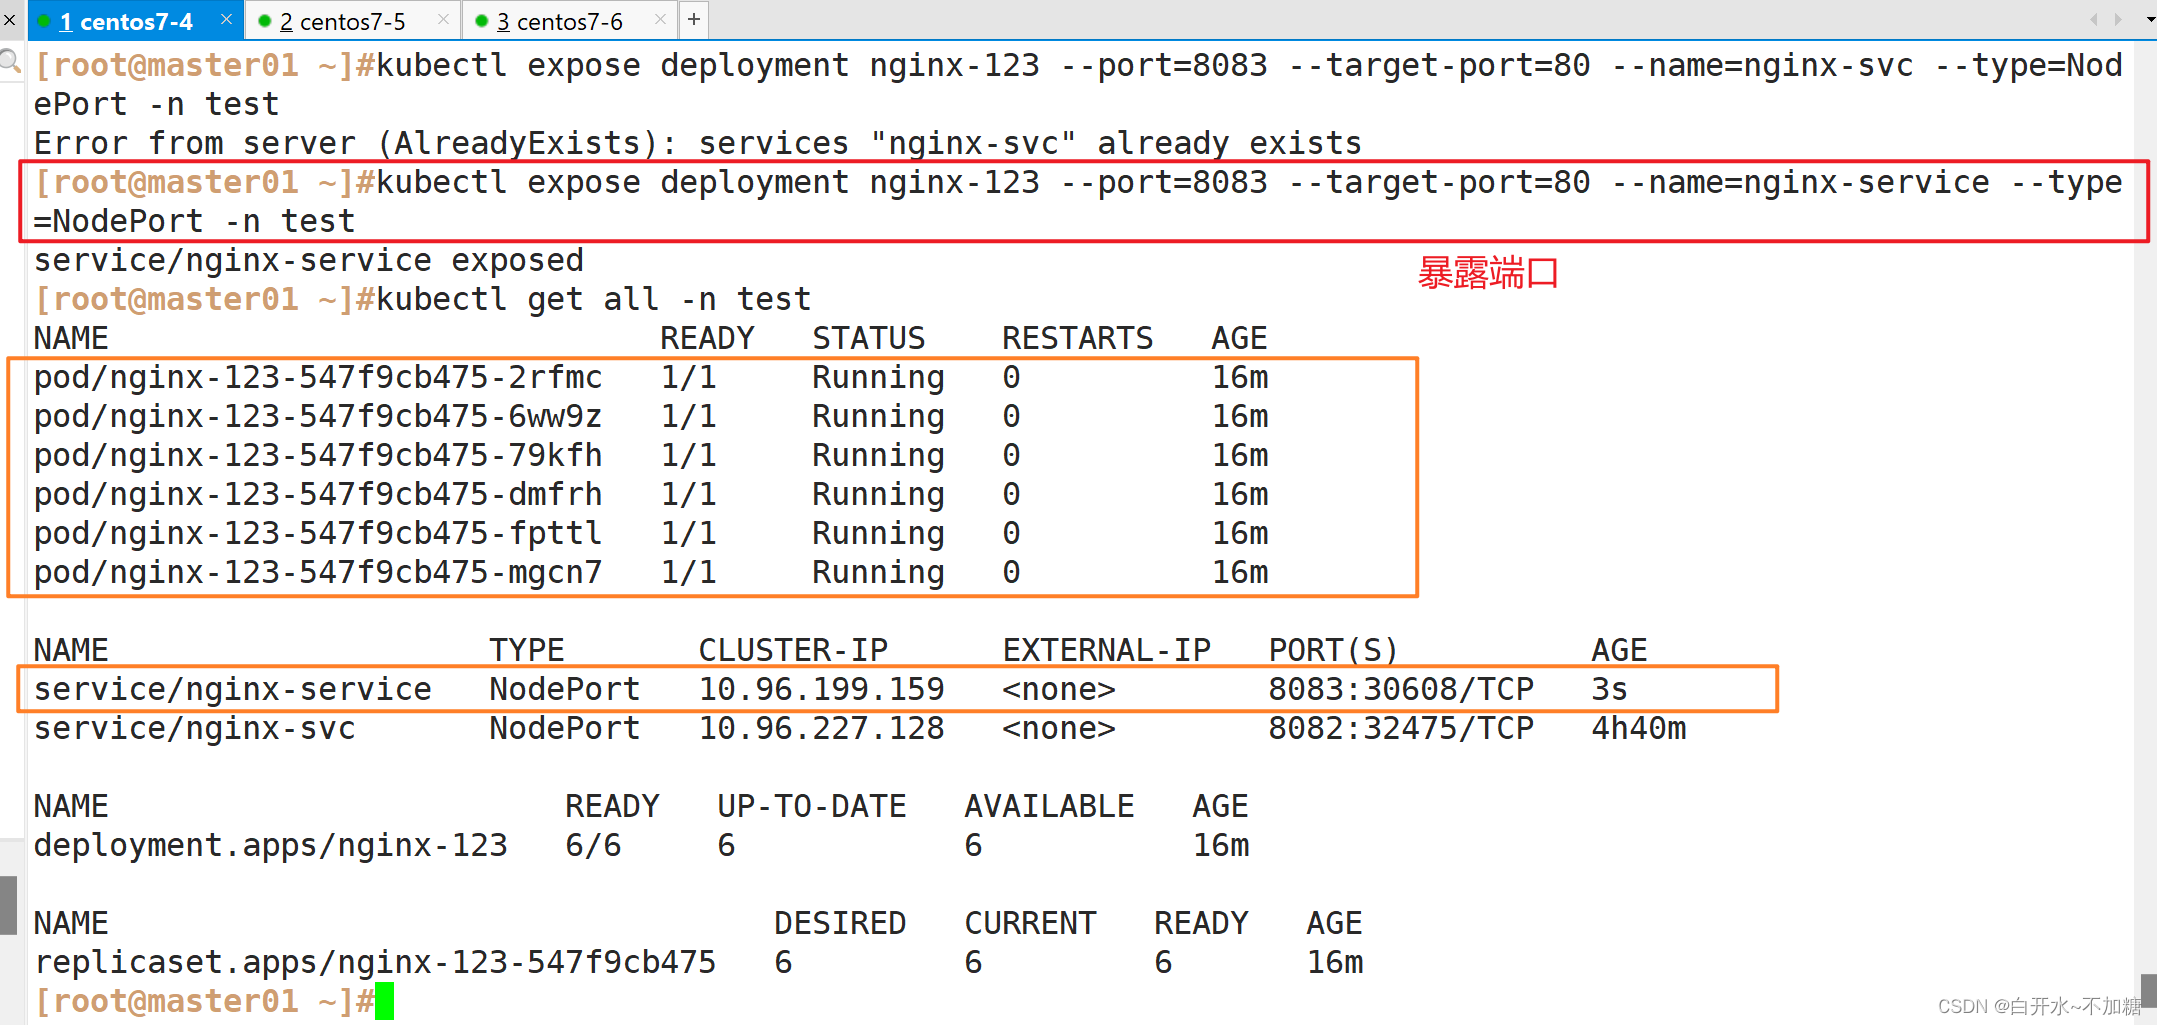Click cluster IP 10.96.227.128
Image resolution: width=2157 pixels, height=1025 pixels.
click(x=821, y=728)
